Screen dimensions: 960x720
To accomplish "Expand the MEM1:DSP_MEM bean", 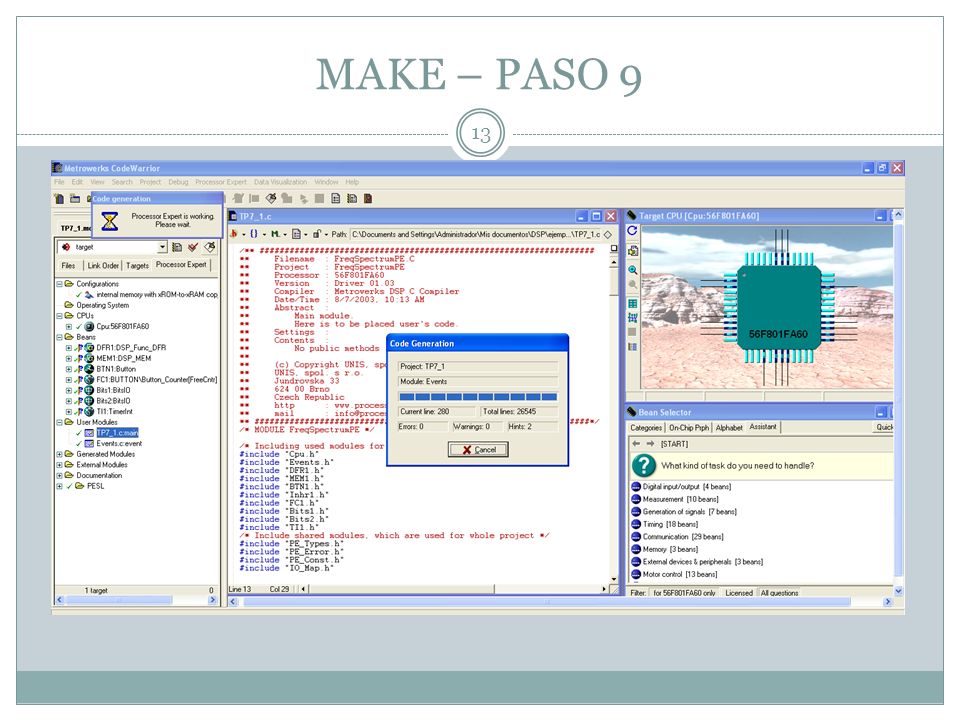I will pos(69,359).
